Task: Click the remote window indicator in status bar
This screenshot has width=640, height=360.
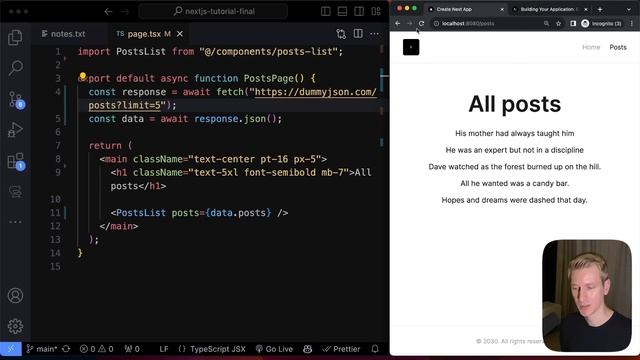Action: click(x=11, y=349)
